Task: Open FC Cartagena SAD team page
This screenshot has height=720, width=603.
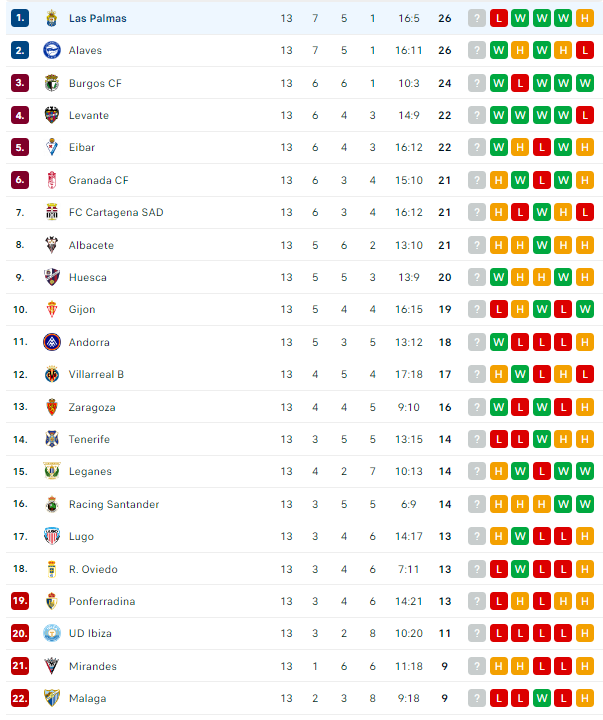Action: coord(116,212)
